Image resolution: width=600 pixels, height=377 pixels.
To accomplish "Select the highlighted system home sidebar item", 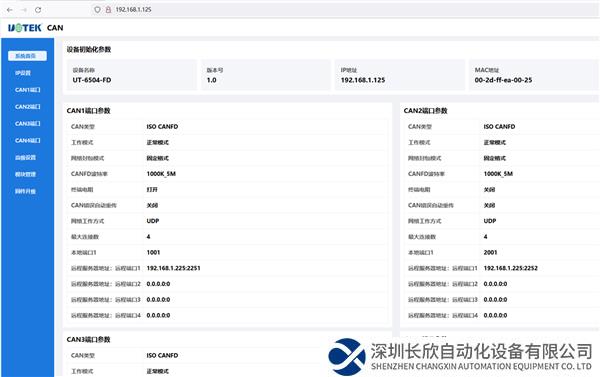I will point(27,56).
